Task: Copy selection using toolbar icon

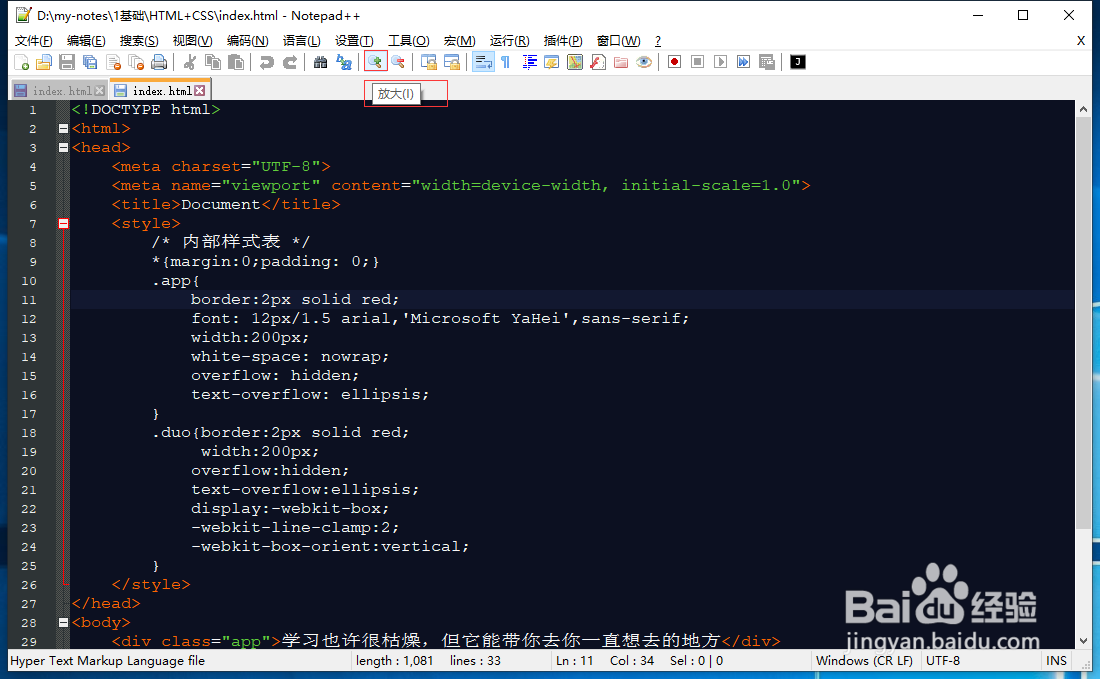Action: pyautogui.click(x=213, y=62)
